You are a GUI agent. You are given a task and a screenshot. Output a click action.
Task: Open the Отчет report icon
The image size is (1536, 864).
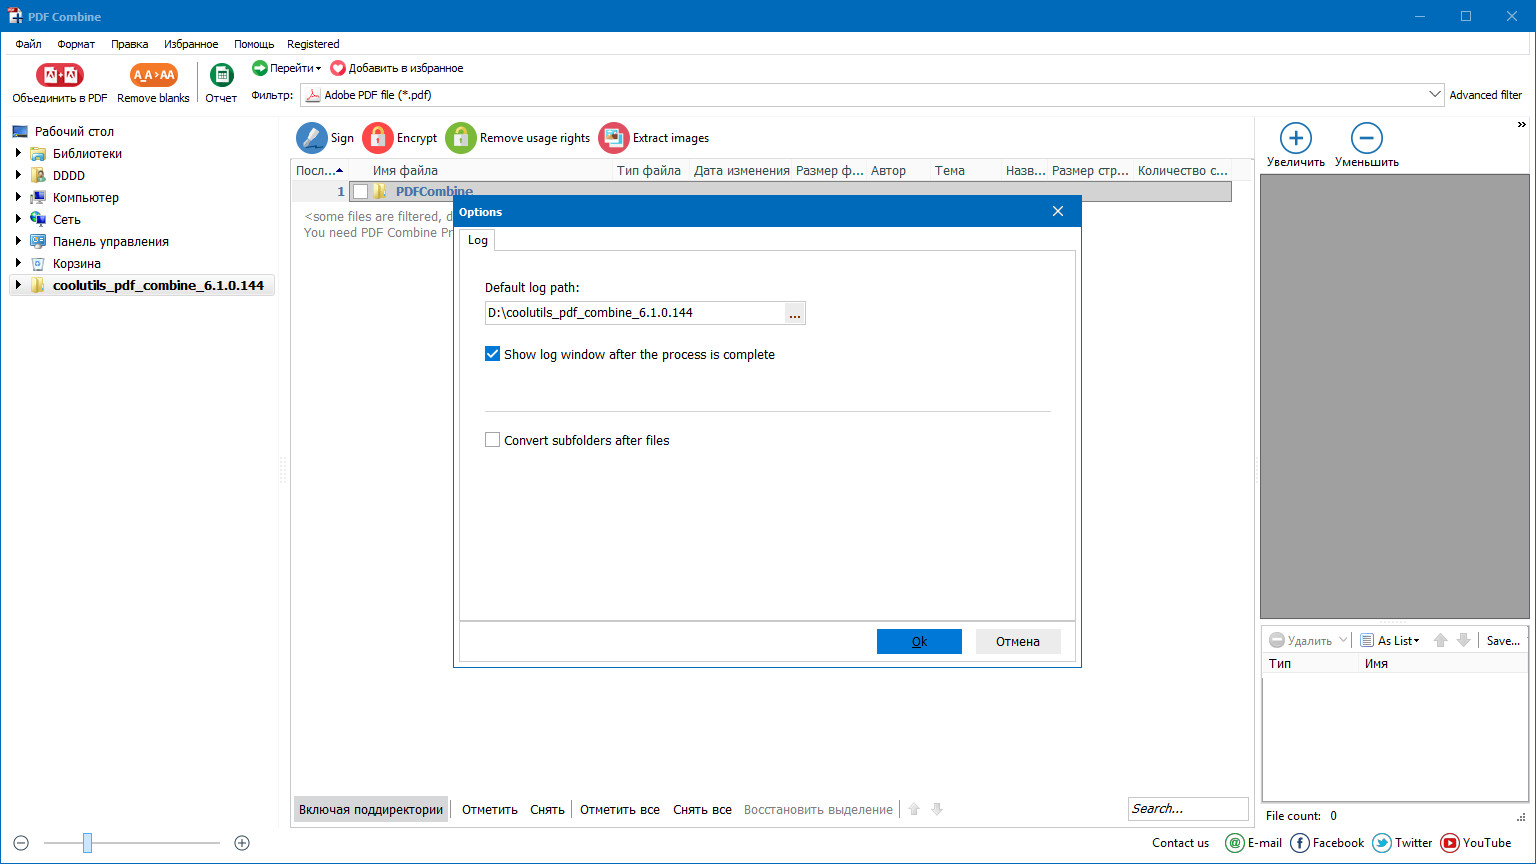pyautogui.click(x=221, y=75)
